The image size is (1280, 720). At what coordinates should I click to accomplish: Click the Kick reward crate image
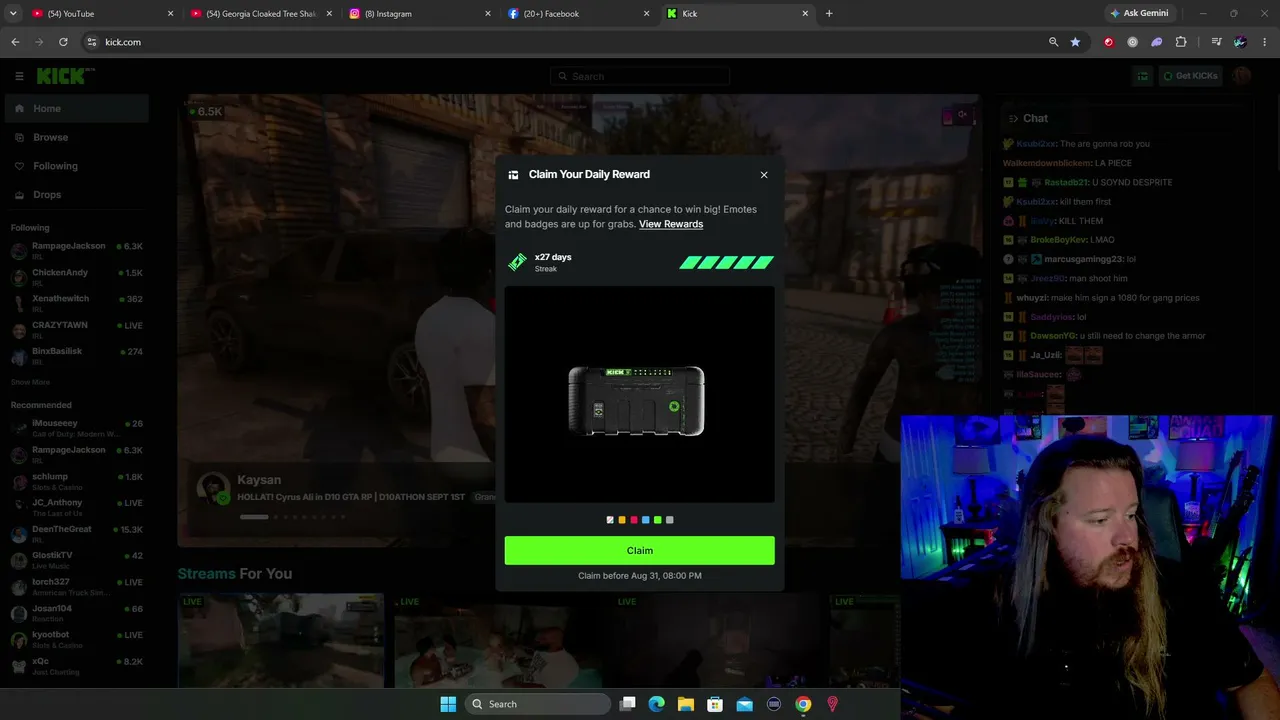[x=637, y=401]
